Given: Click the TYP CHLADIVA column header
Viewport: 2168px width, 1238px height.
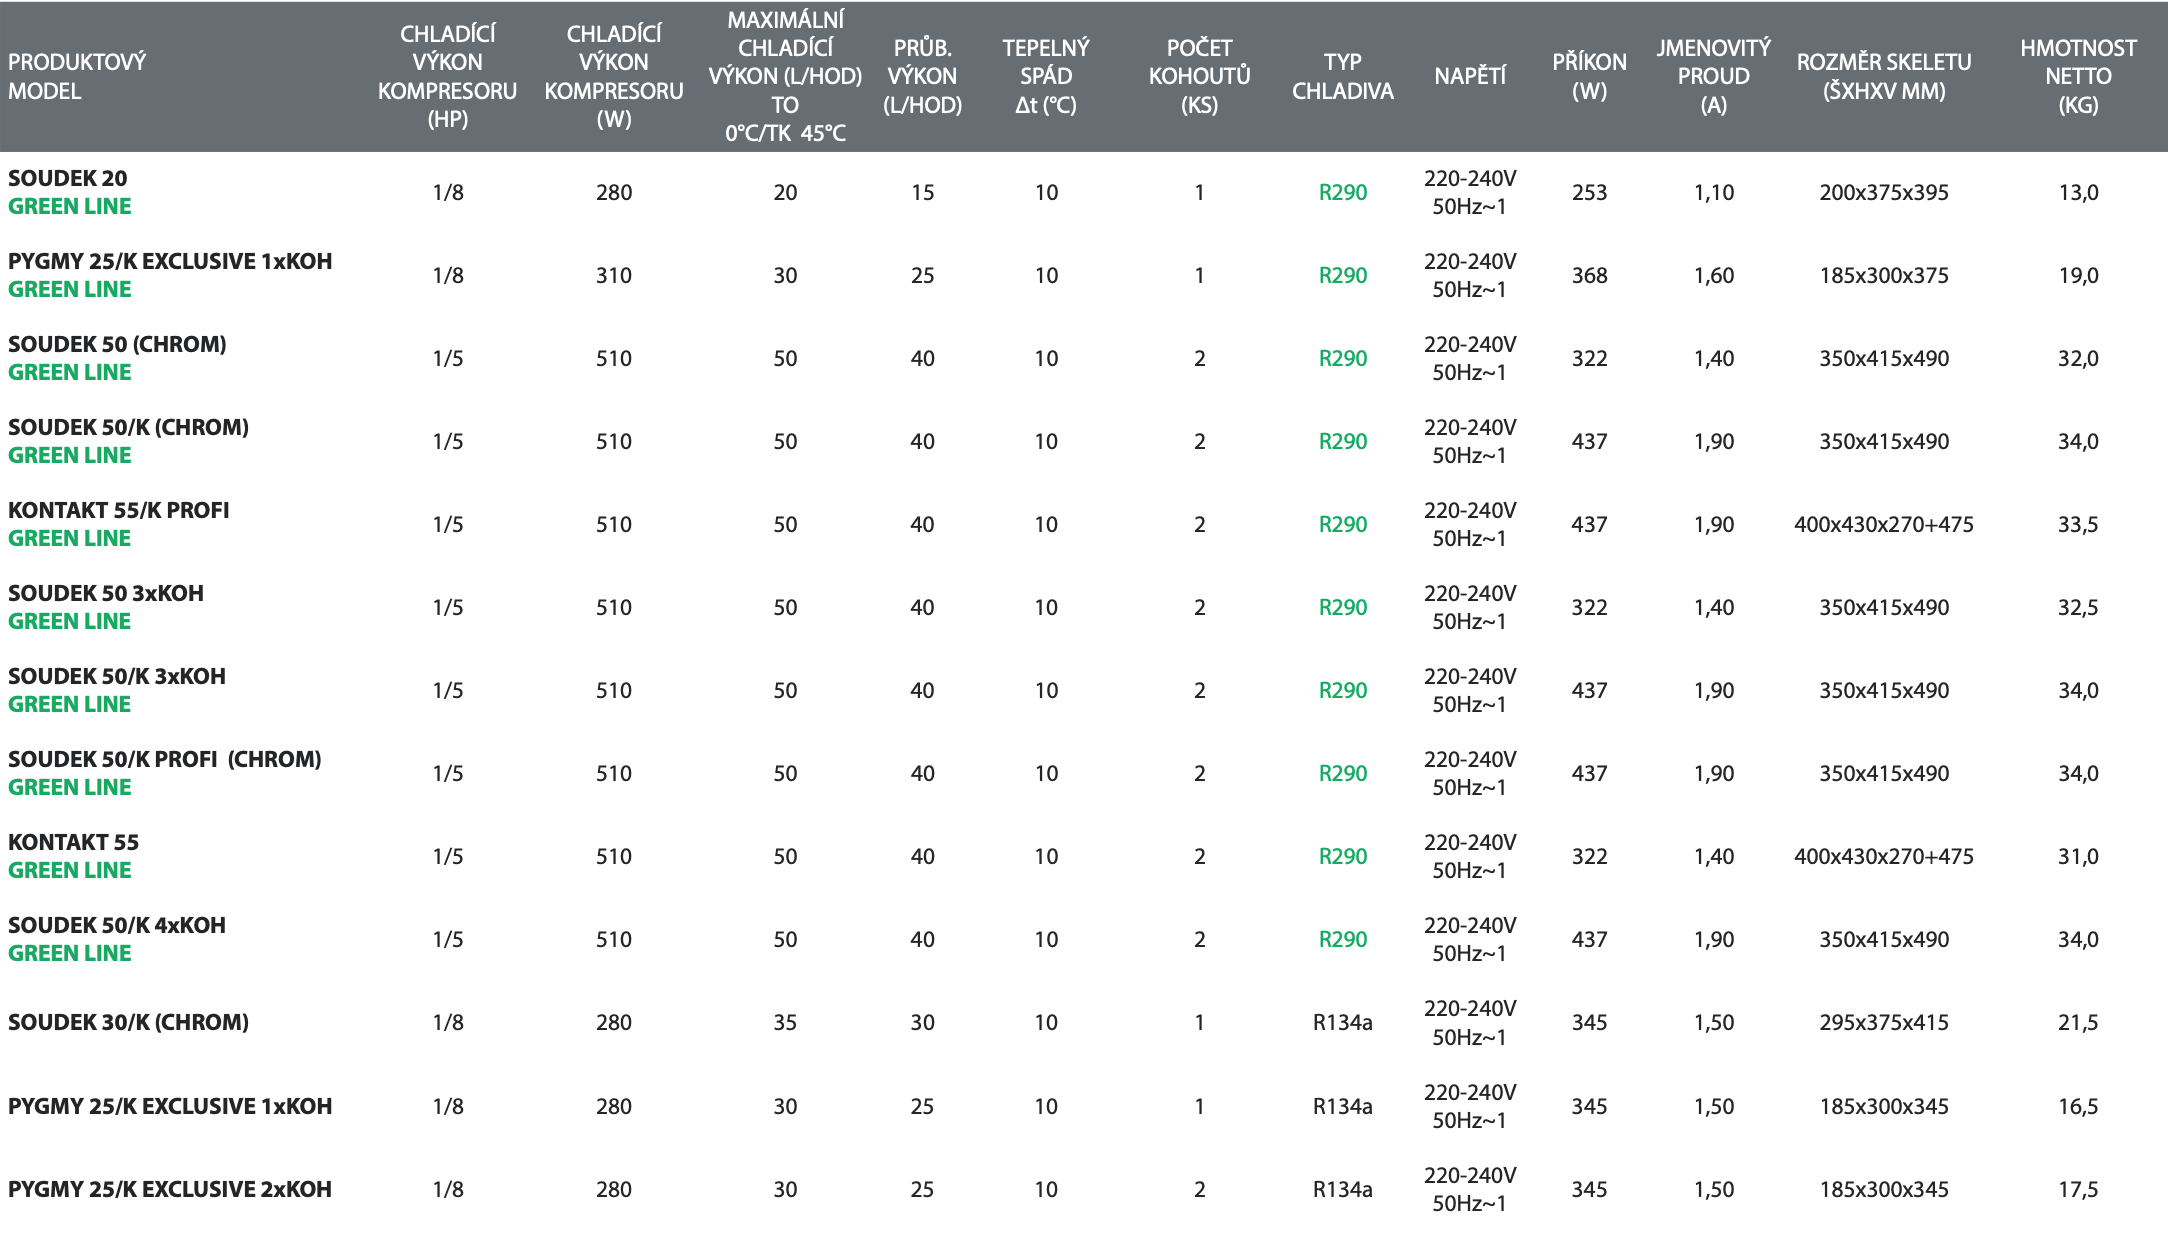Looking at the screenshot, I should coord(1342,76).
